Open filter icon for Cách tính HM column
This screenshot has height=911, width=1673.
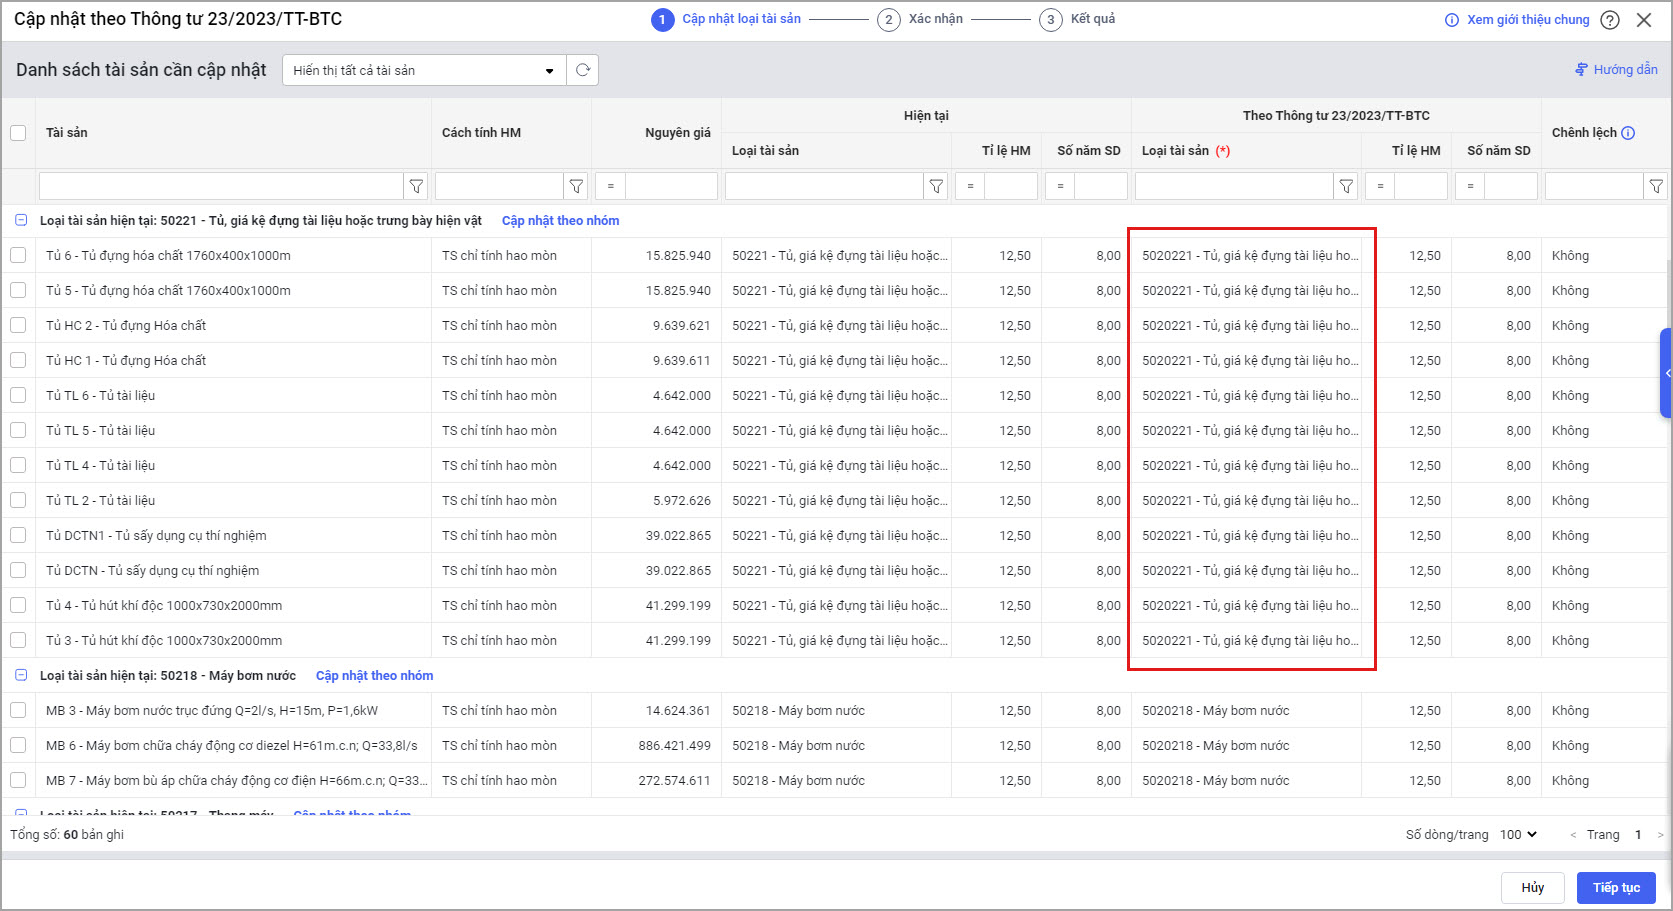[576, 186]
